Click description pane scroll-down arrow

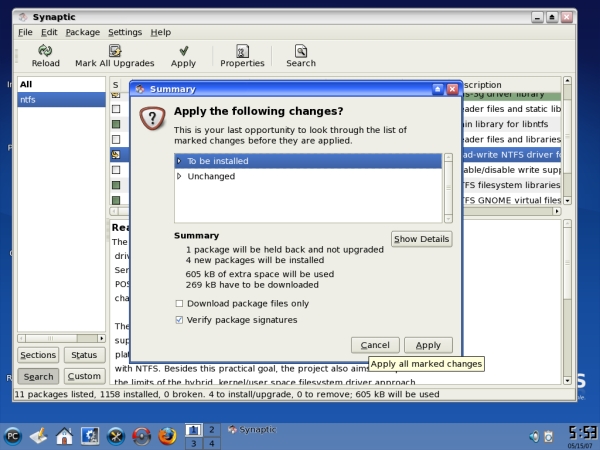(x=567, y=380)
